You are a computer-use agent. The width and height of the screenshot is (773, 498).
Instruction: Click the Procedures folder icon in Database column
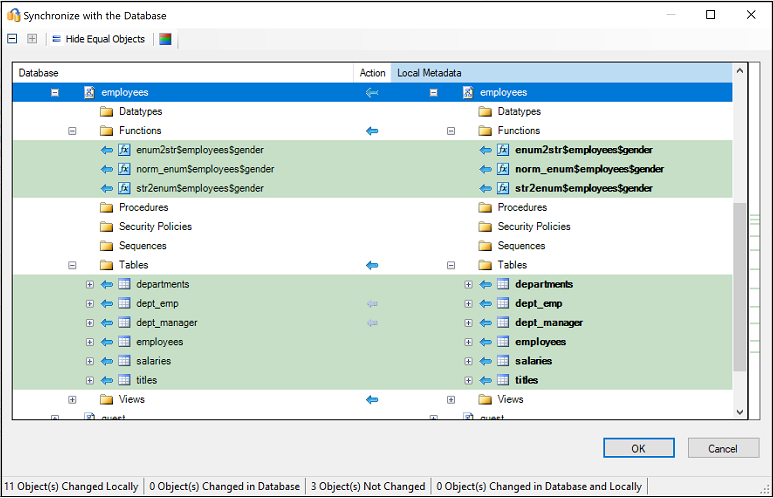[x=106, y=208]
